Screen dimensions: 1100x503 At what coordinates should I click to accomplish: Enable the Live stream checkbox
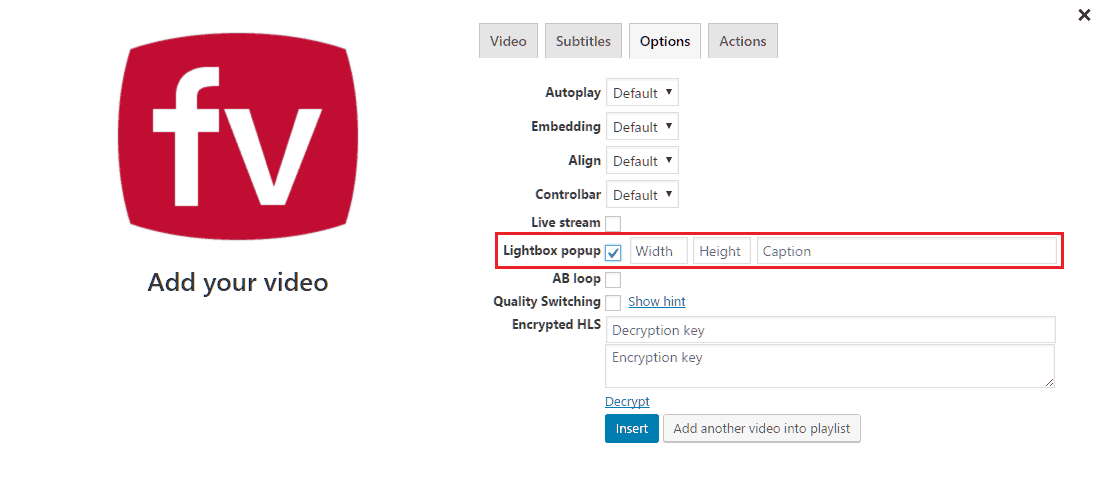pyautogui.click(x=613, y=224)
